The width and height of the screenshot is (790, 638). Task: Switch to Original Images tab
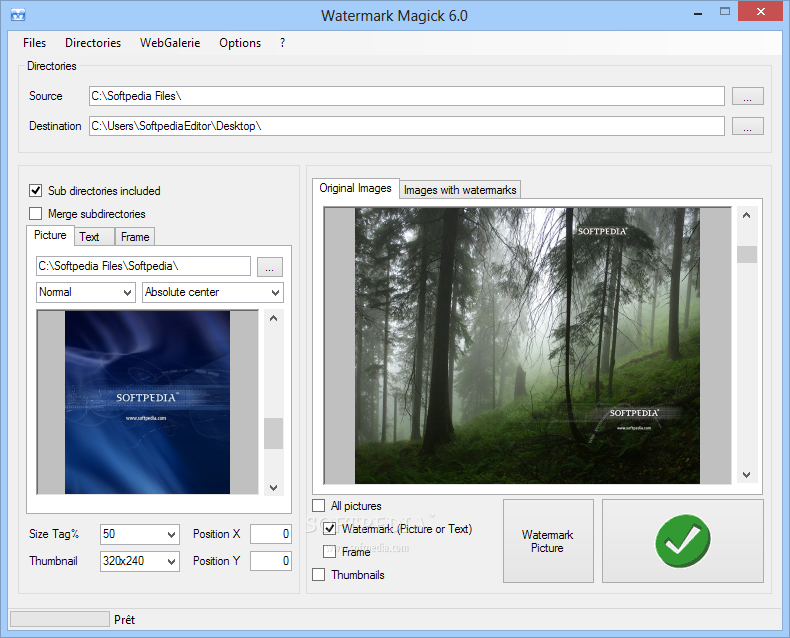[x=356, y=188]
